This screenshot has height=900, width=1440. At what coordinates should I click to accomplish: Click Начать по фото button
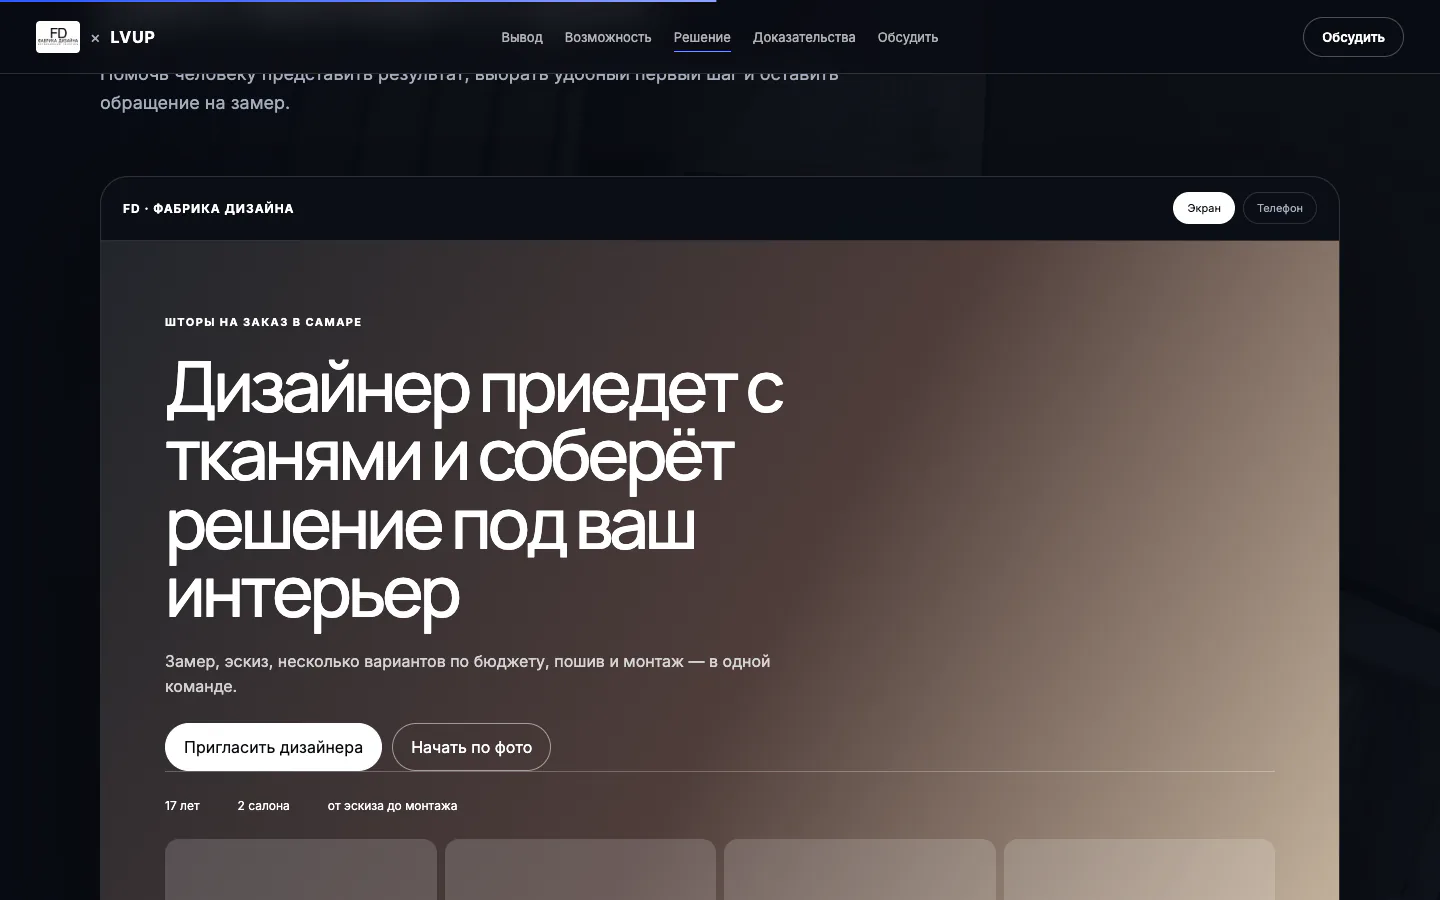(471, 747)
